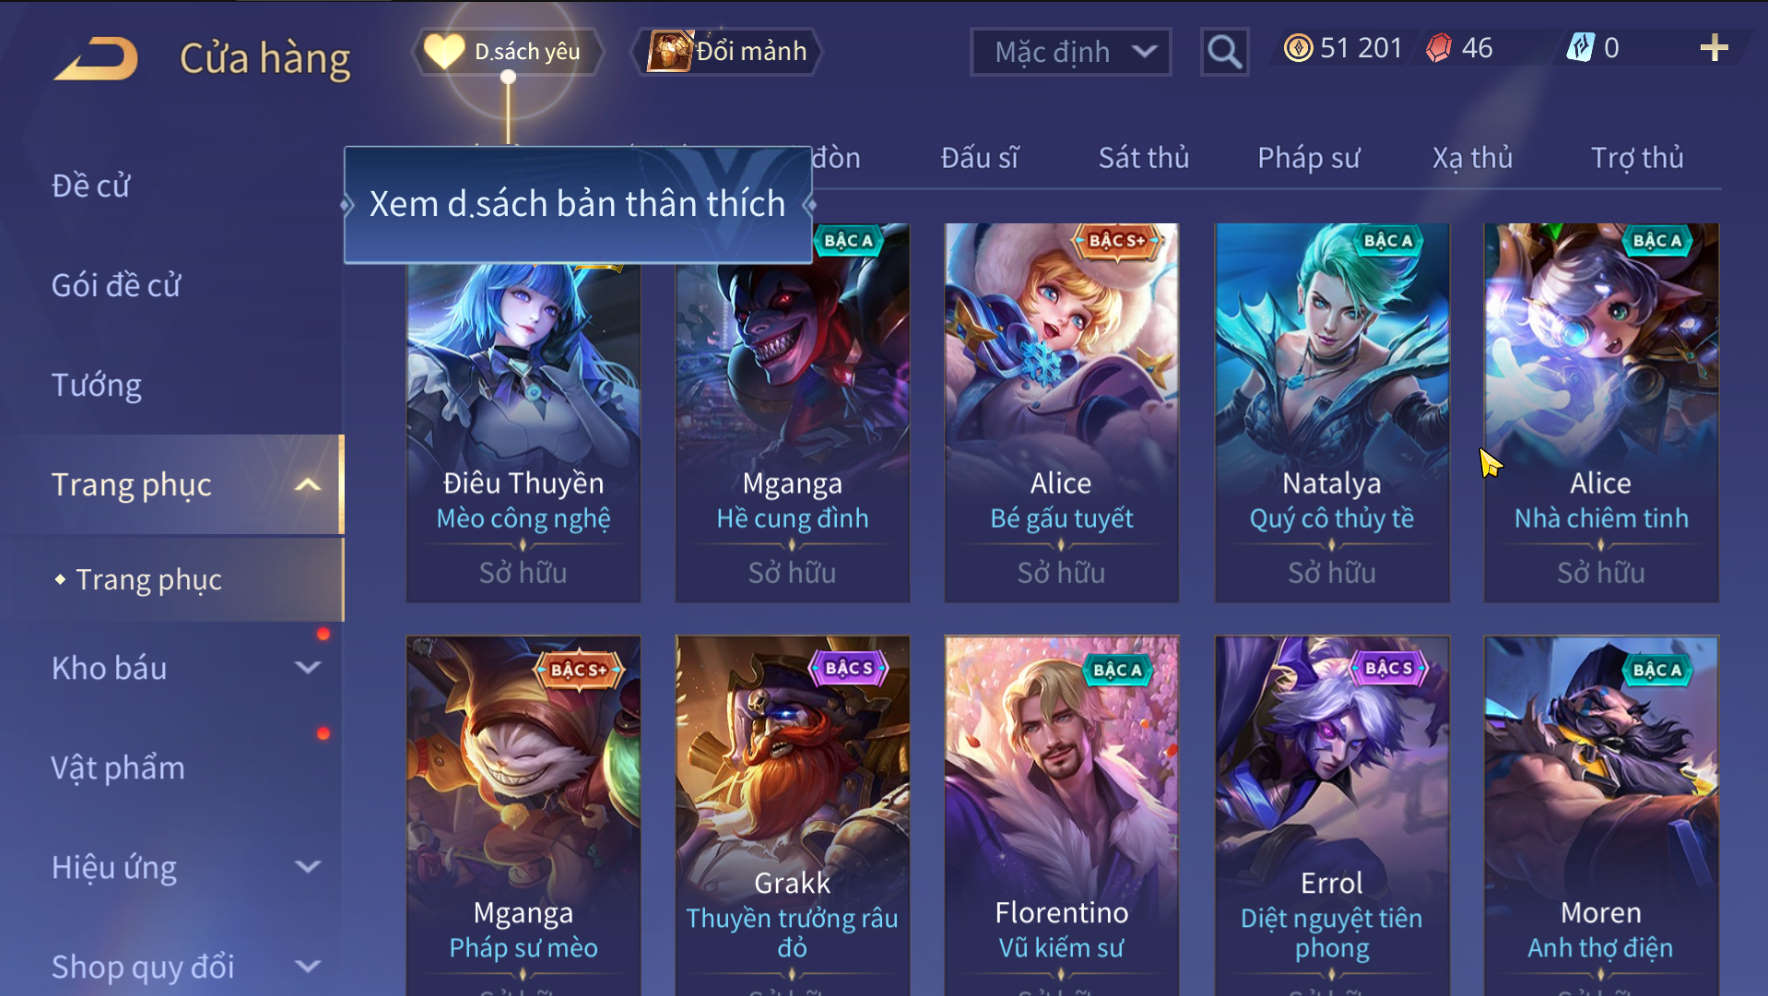This screenshot has height=996, width=1768.
Task: Open Đổi mảnh fragment exchange
Action: [x=728, y=51]
